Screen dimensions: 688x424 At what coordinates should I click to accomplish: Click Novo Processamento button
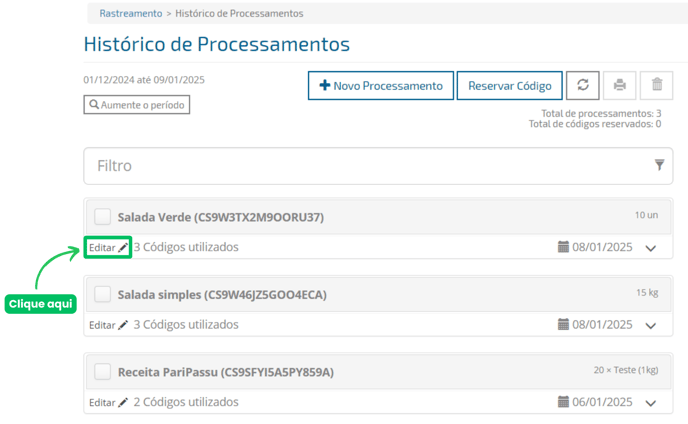pos(380,86)
